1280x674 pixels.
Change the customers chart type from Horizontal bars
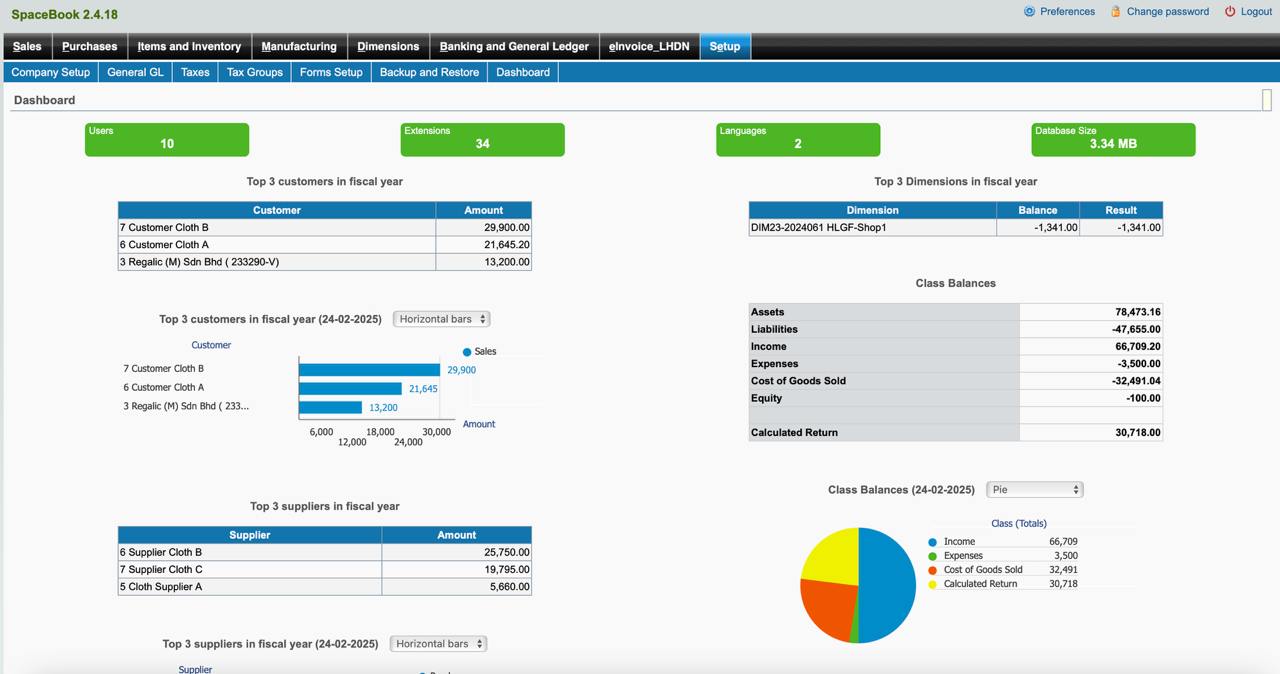click(x=440, y=318)
